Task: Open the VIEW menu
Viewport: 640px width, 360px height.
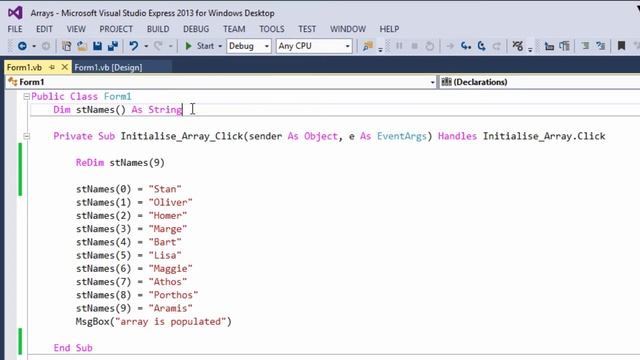Action: click(x=76, y=29)
